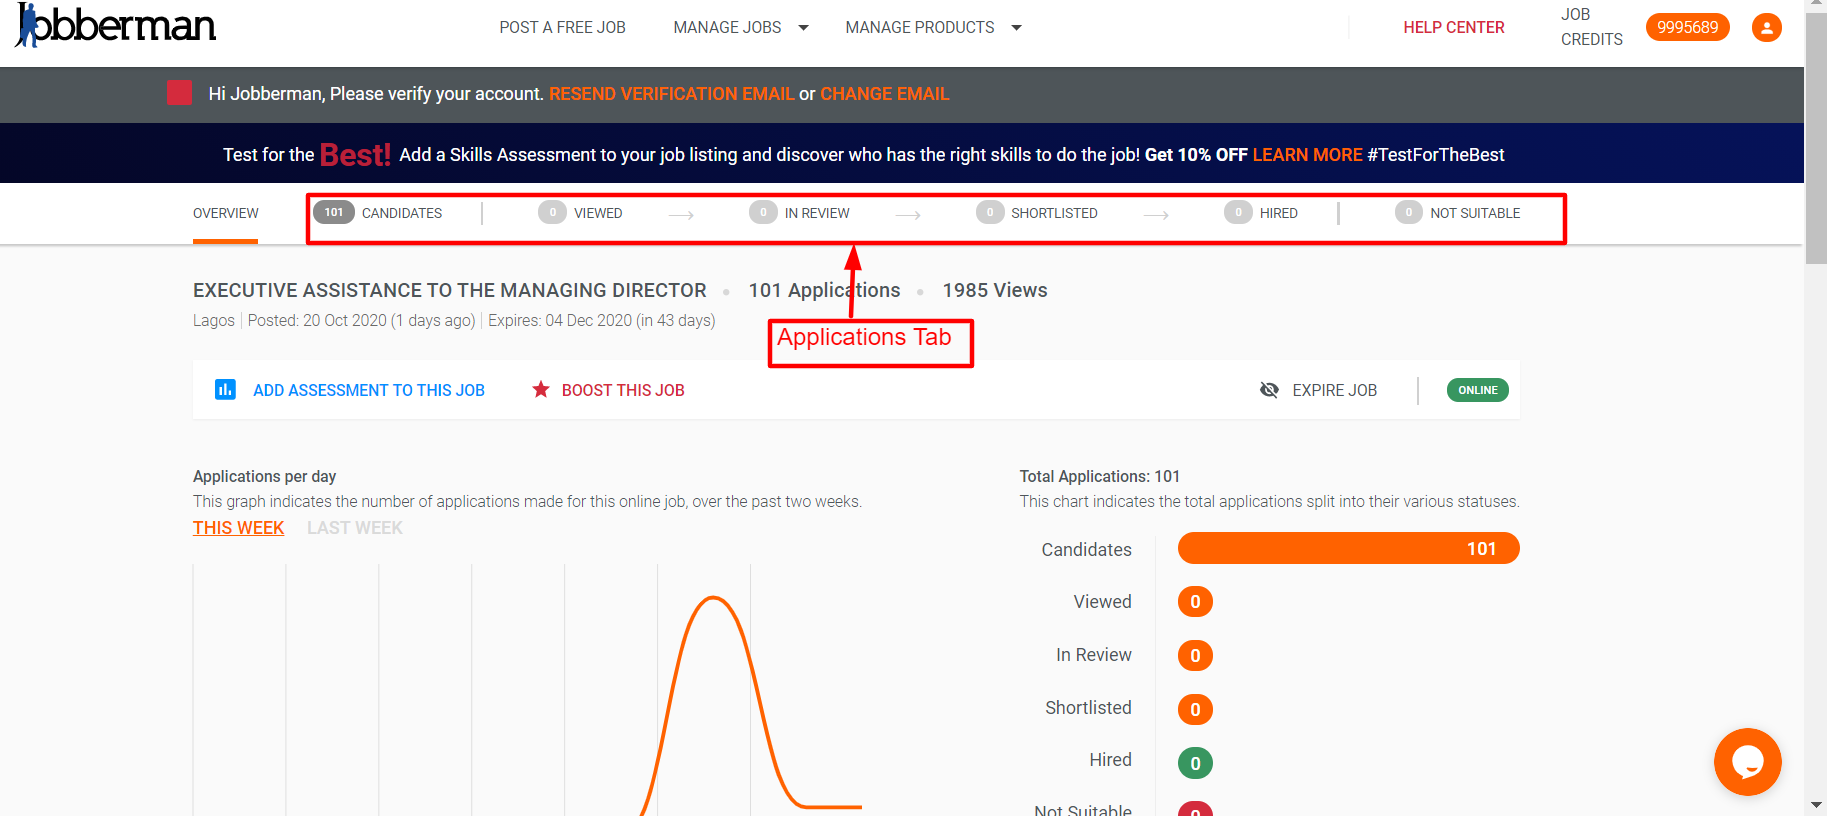Switch to the Hired tab
Screen dimensions: 1827x816
pyautogui.click(x=1278, y=213)
